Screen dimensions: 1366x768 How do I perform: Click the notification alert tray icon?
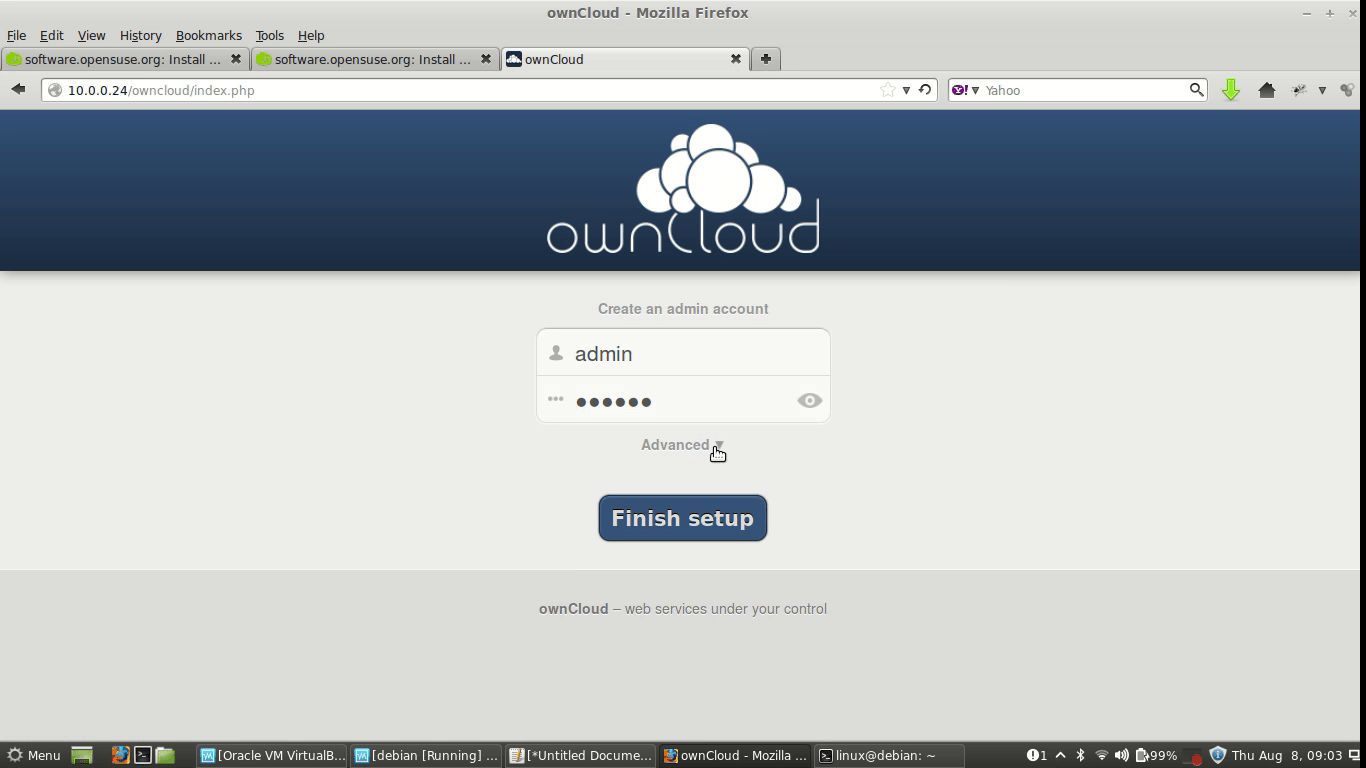pyautogui.click(x=1037, y=755)
